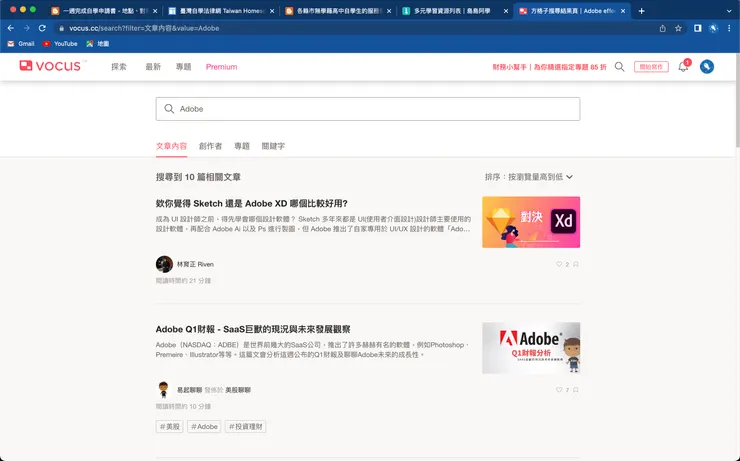Open the tab list chevron at top right
Screen dimensions: 740x461
(x=729, y=10)
